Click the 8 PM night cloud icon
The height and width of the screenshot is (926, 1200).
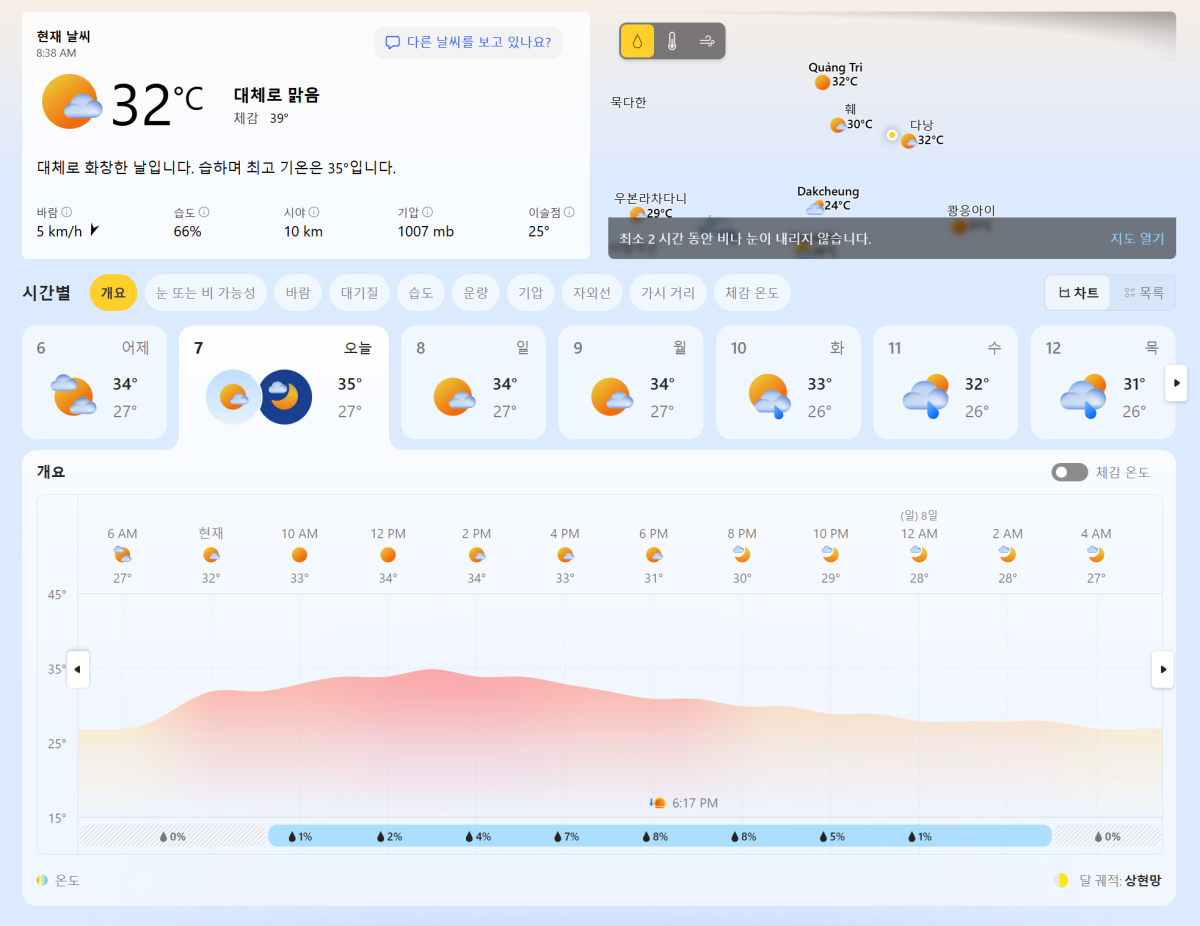741,554
